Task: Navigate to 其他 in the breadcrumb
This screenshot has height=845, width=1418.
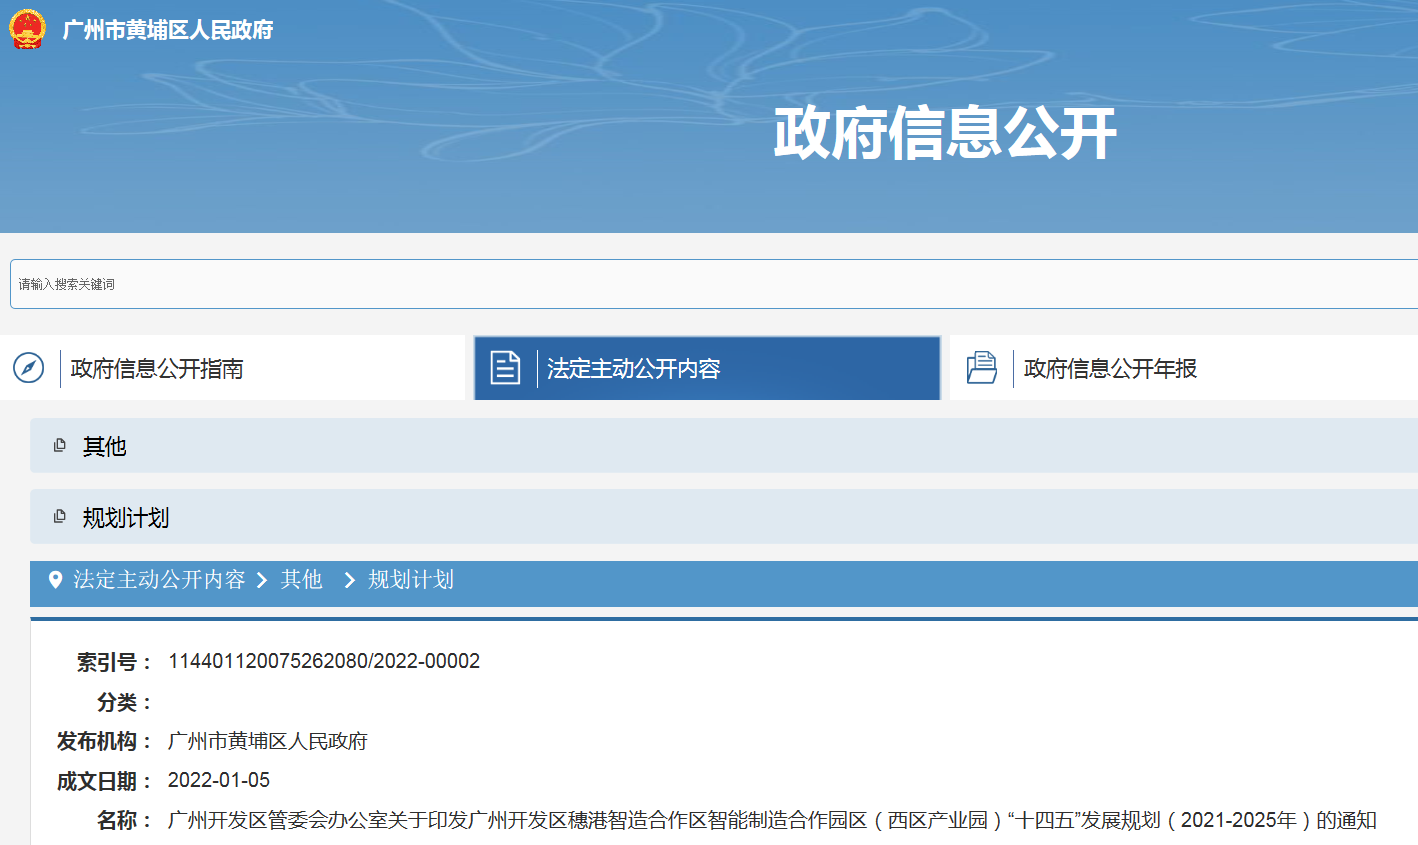Action: (x=301, y=580)
